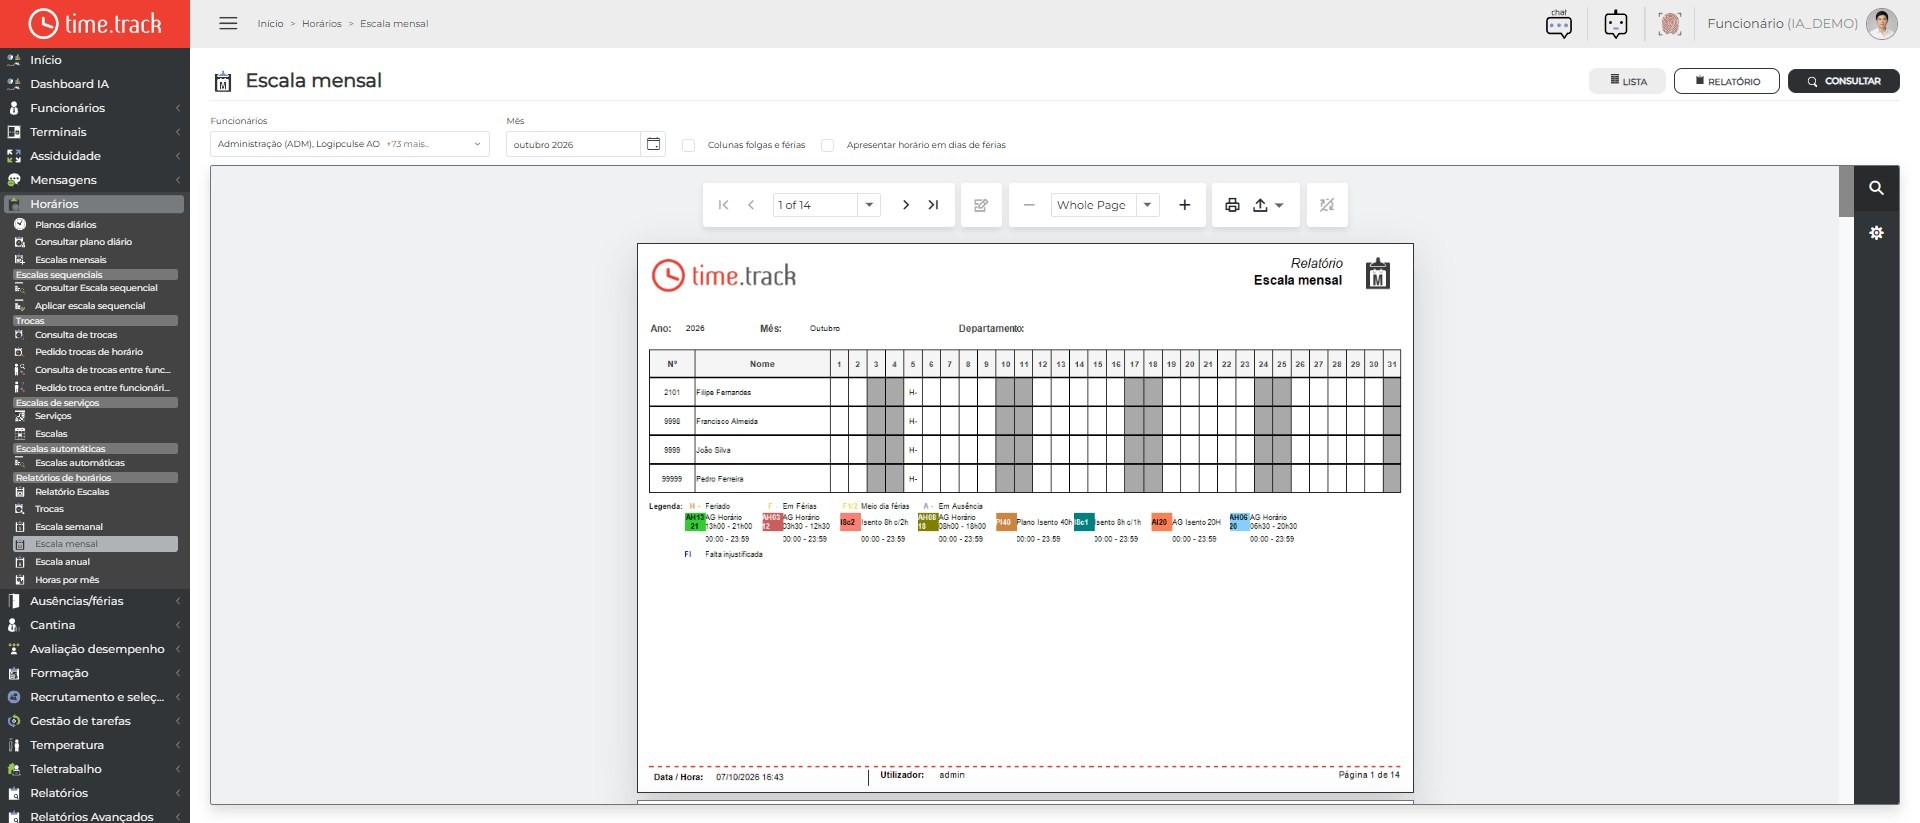Image resolution: width=1920 pixels, height=823 pixels.
Task: Toggle report editing mode icon
Action: pyautogui.click(x=981, y=205)
